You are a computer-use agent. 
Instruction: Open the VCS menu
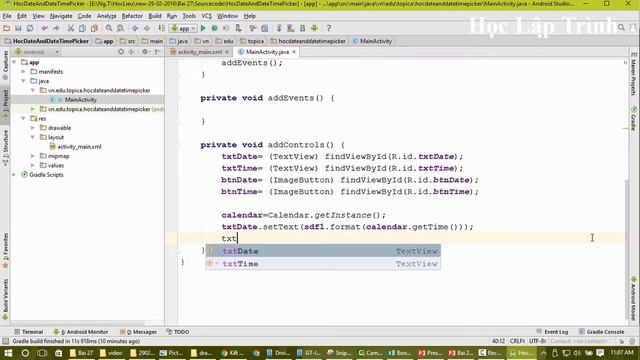207,16
